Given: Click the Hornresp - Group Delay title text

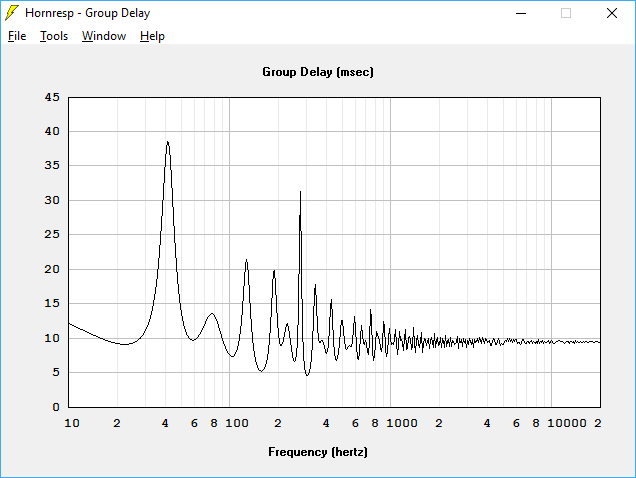Looking at the screenshot, I should point(88,13).
